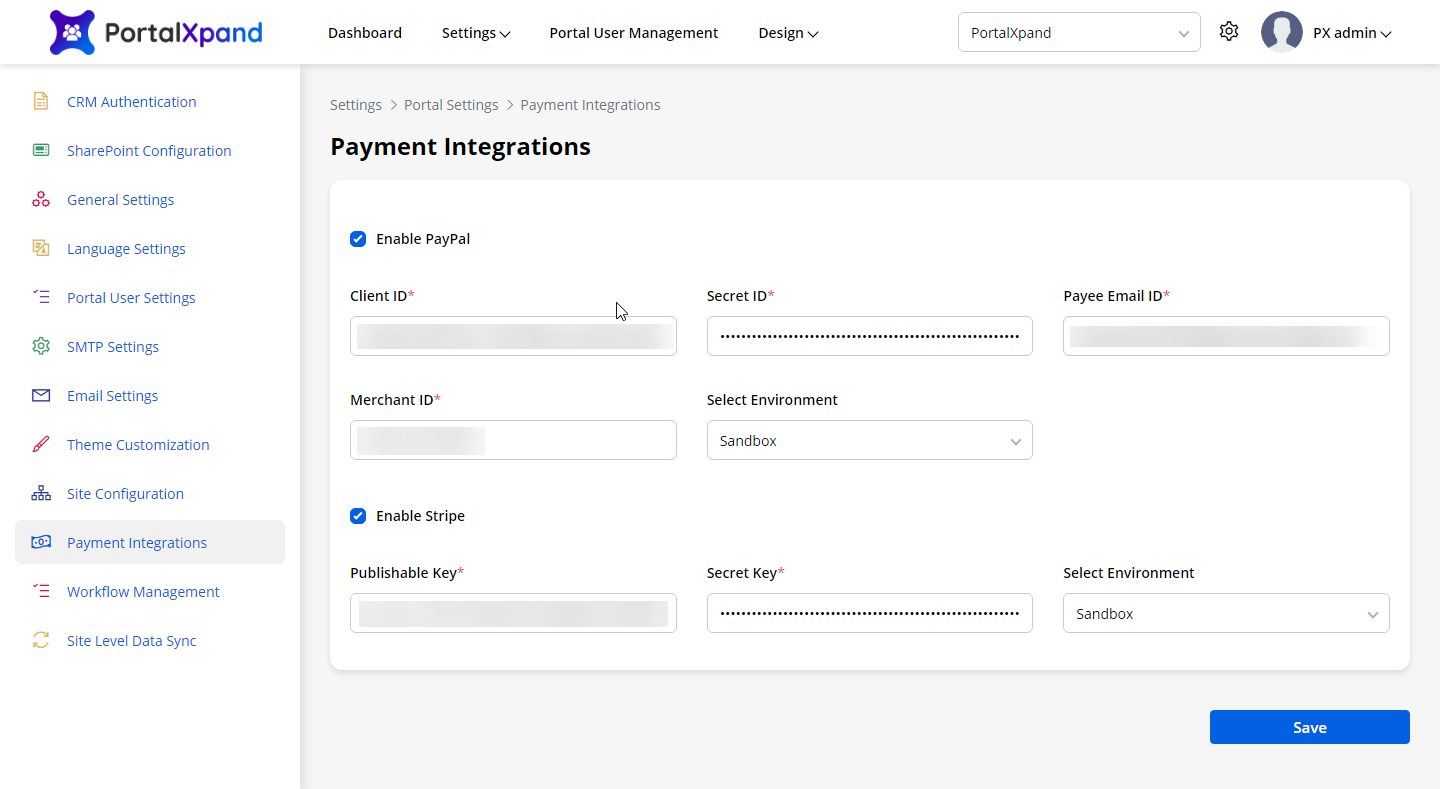1440x789 pixels.
Task: Click the Email Settings envelope icon
Action: point(41,396)
